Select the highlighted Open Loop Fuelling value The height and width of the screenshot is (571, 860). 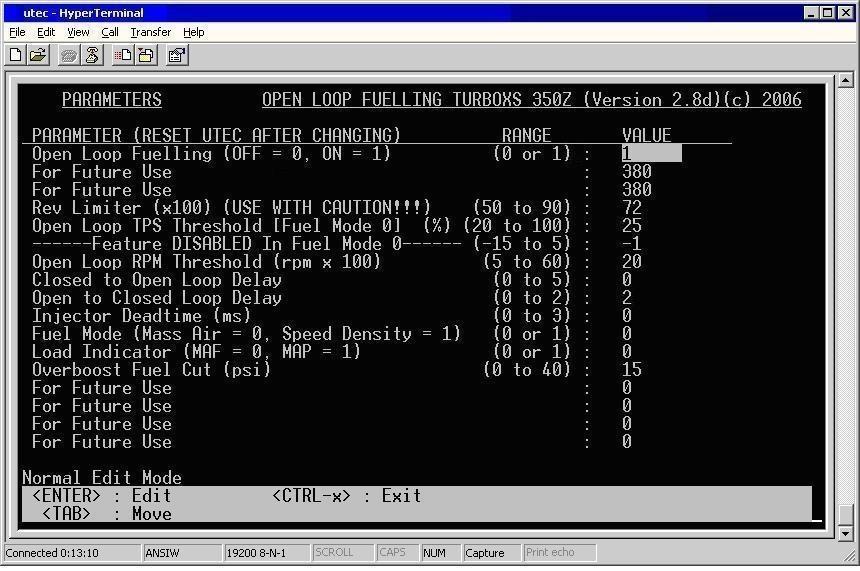[651, 153]
